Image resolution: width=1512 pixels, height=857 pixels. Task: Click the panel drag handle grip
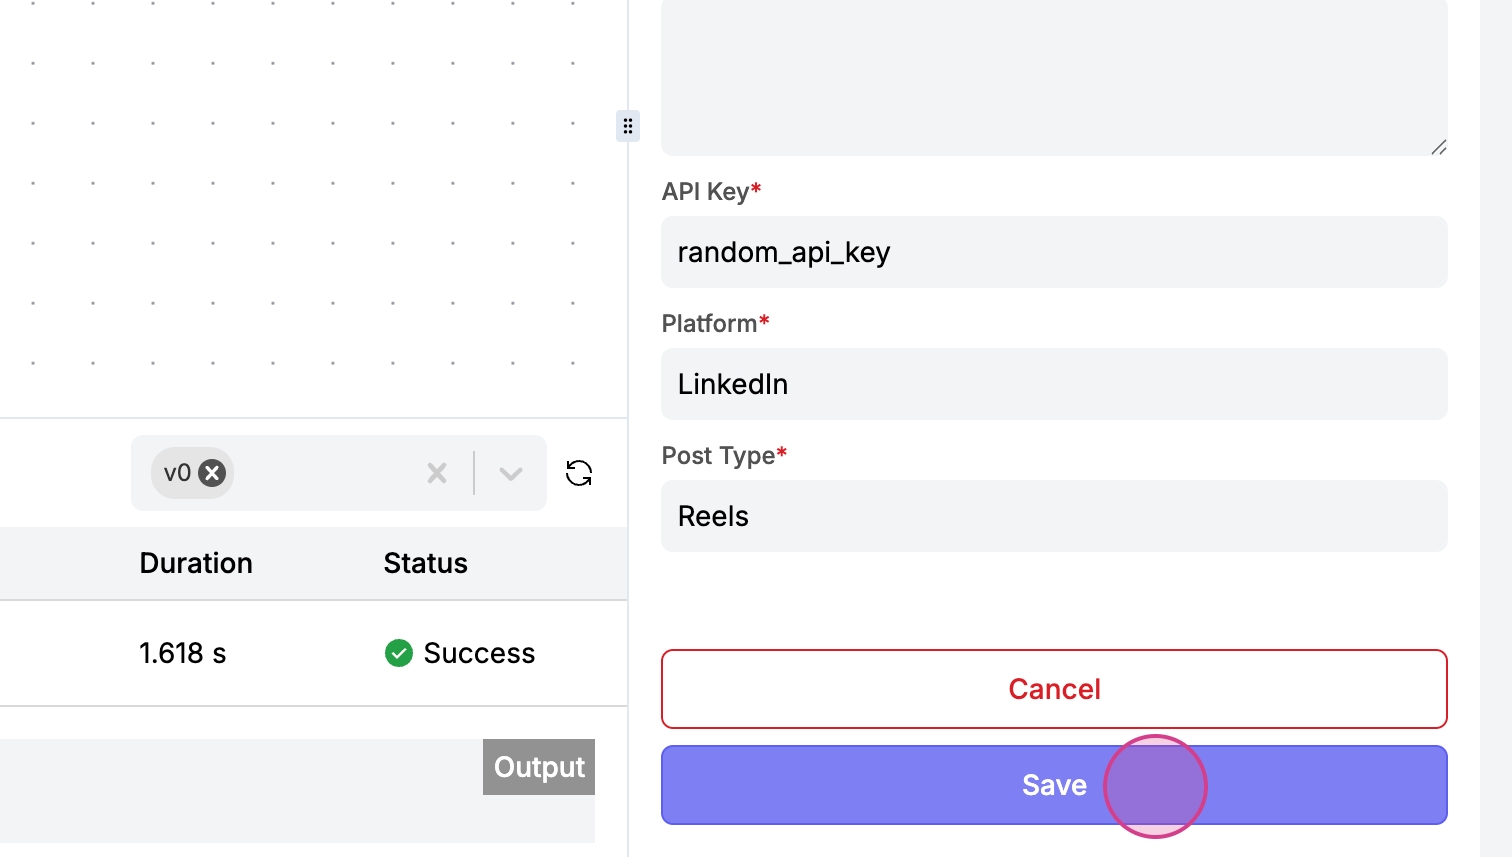tap(628, 126)
